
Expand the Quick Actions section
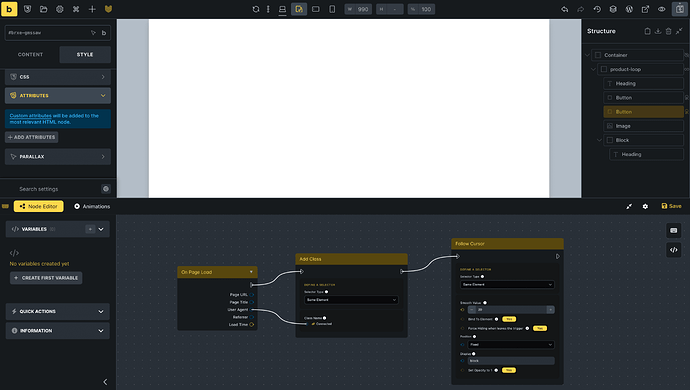click(x=58, y=311)
